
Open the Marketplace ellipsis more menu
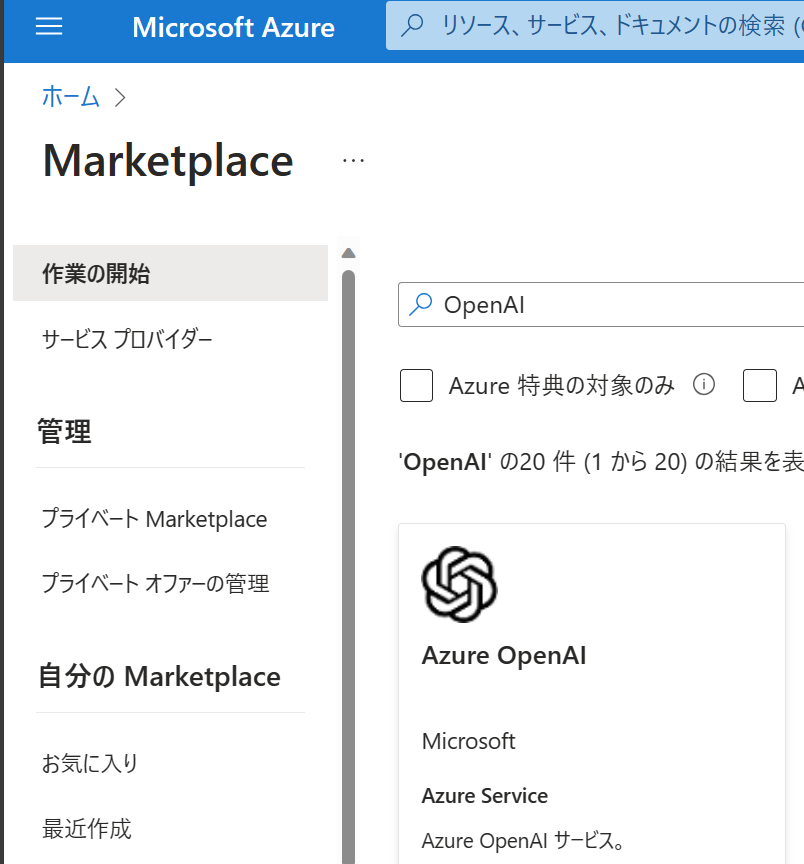coord(353,161)
